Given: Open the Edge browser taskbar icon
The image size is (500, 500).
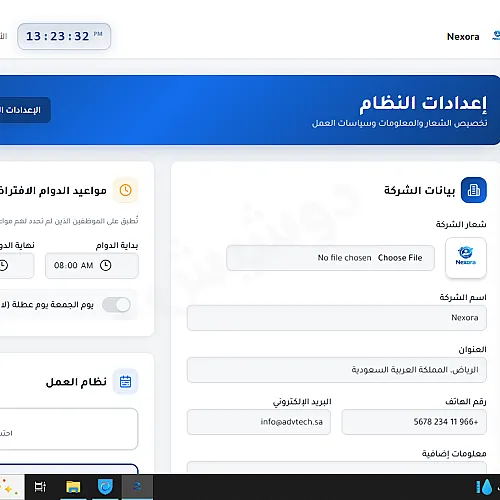Looking at the screenshot, I should (x=105, y=487).
